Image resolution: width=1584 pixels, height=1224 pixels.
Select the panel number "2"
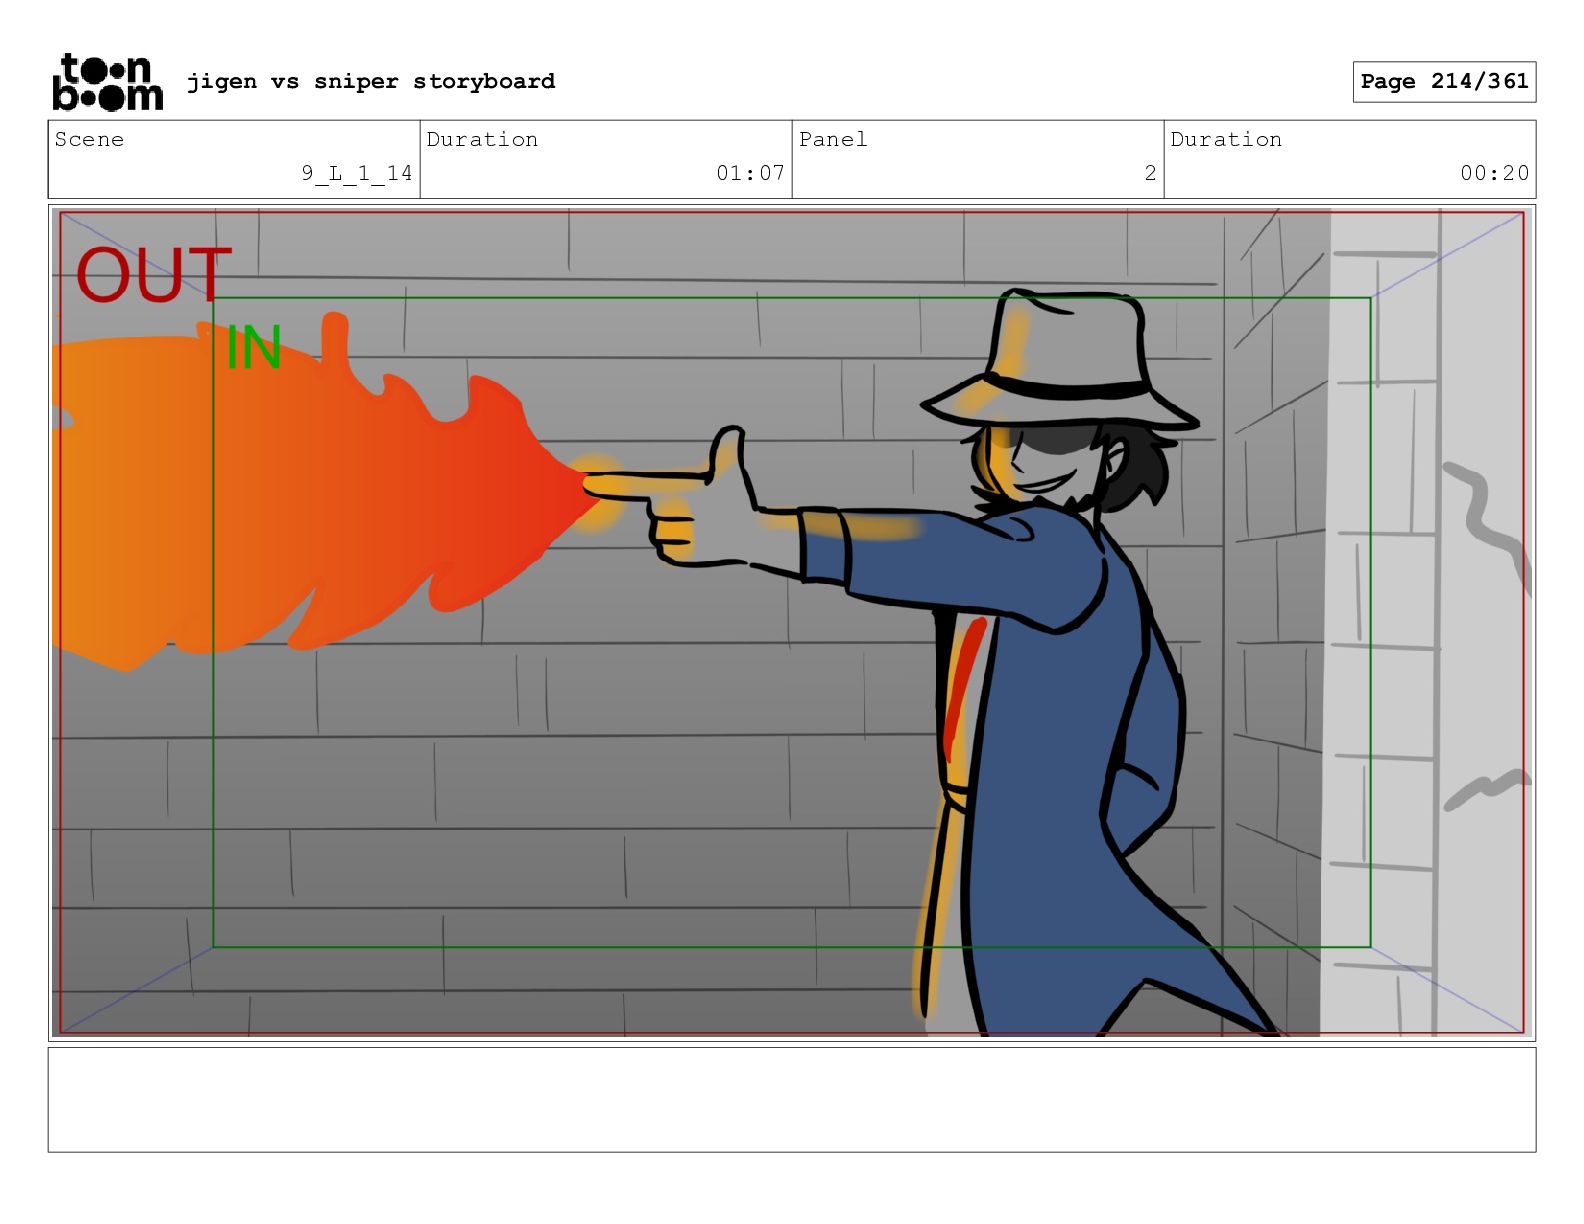pyautogui.click(x=1150, y=173)
